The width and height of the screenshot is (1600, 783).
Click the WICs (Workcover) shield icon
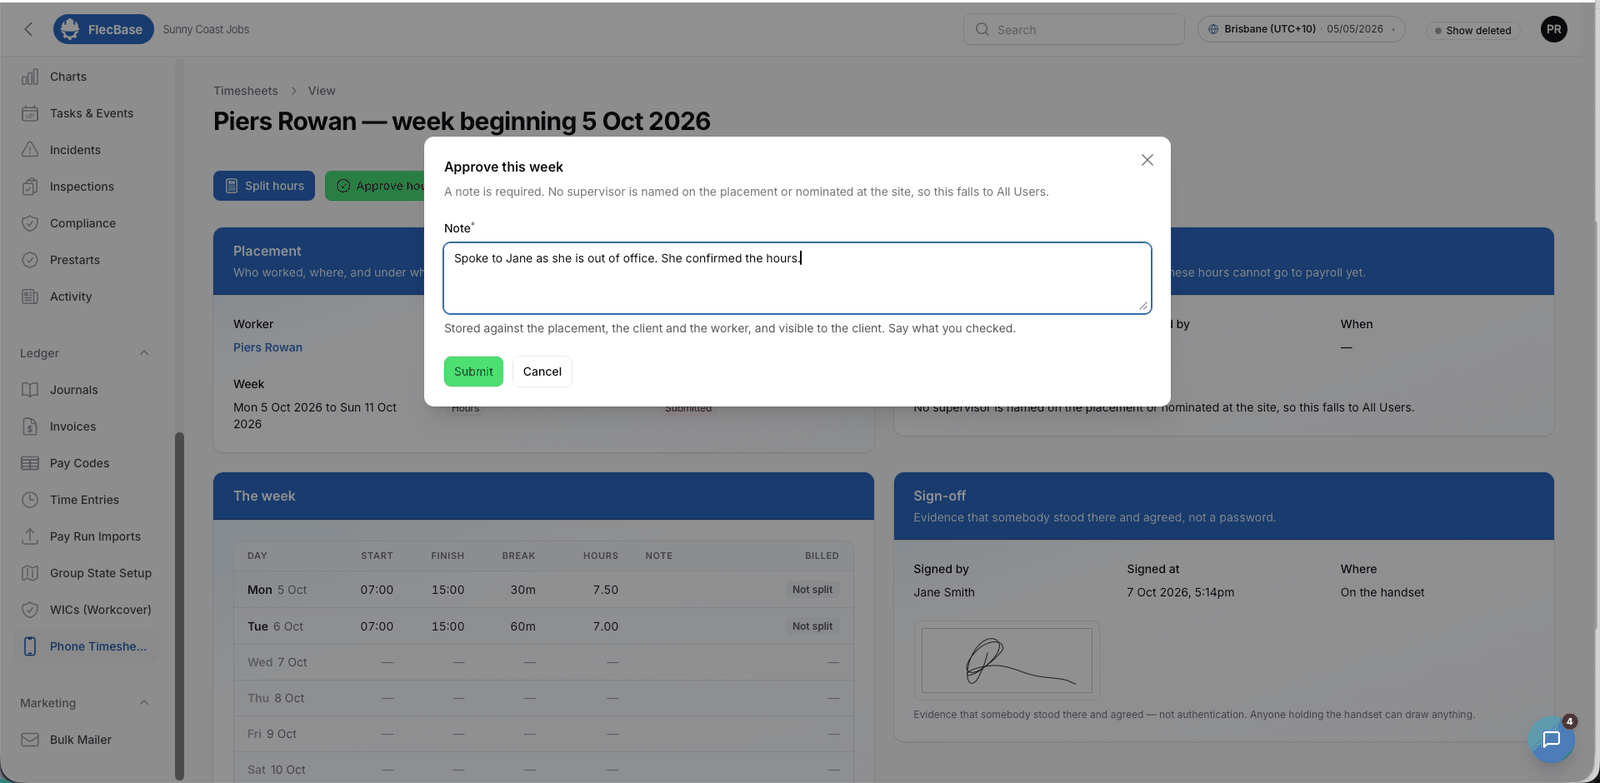(x=30, y=610)
